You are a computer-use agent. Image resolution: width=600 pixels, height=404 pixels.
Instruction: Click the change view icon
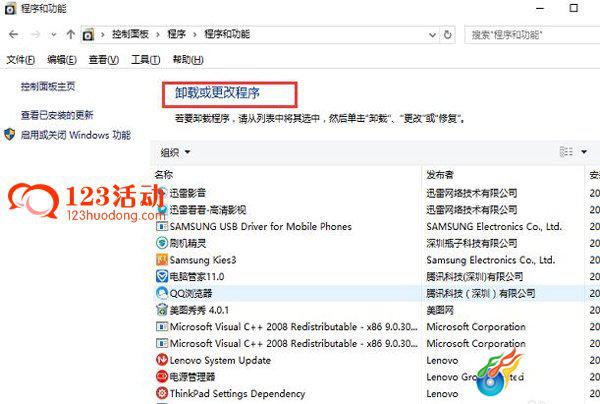[x=566, y=152]
